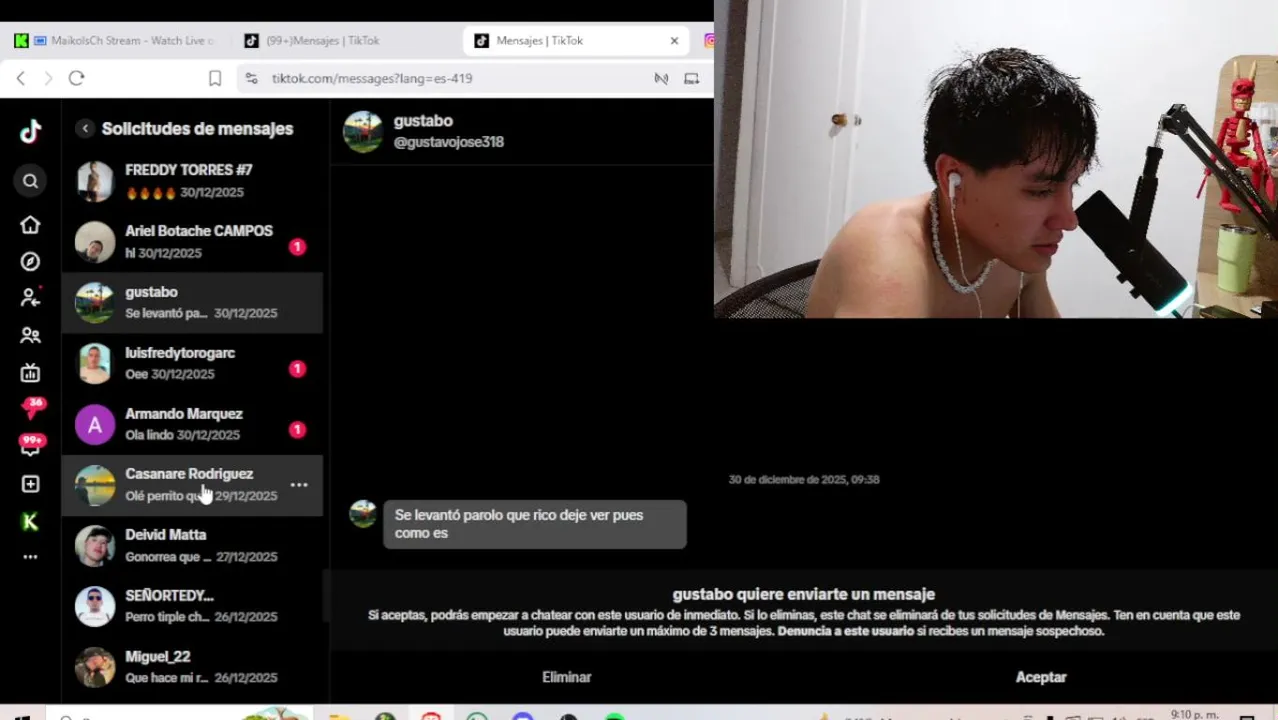
Task: Open the TikTok logo home link
Action: click(x=30, y=131)
